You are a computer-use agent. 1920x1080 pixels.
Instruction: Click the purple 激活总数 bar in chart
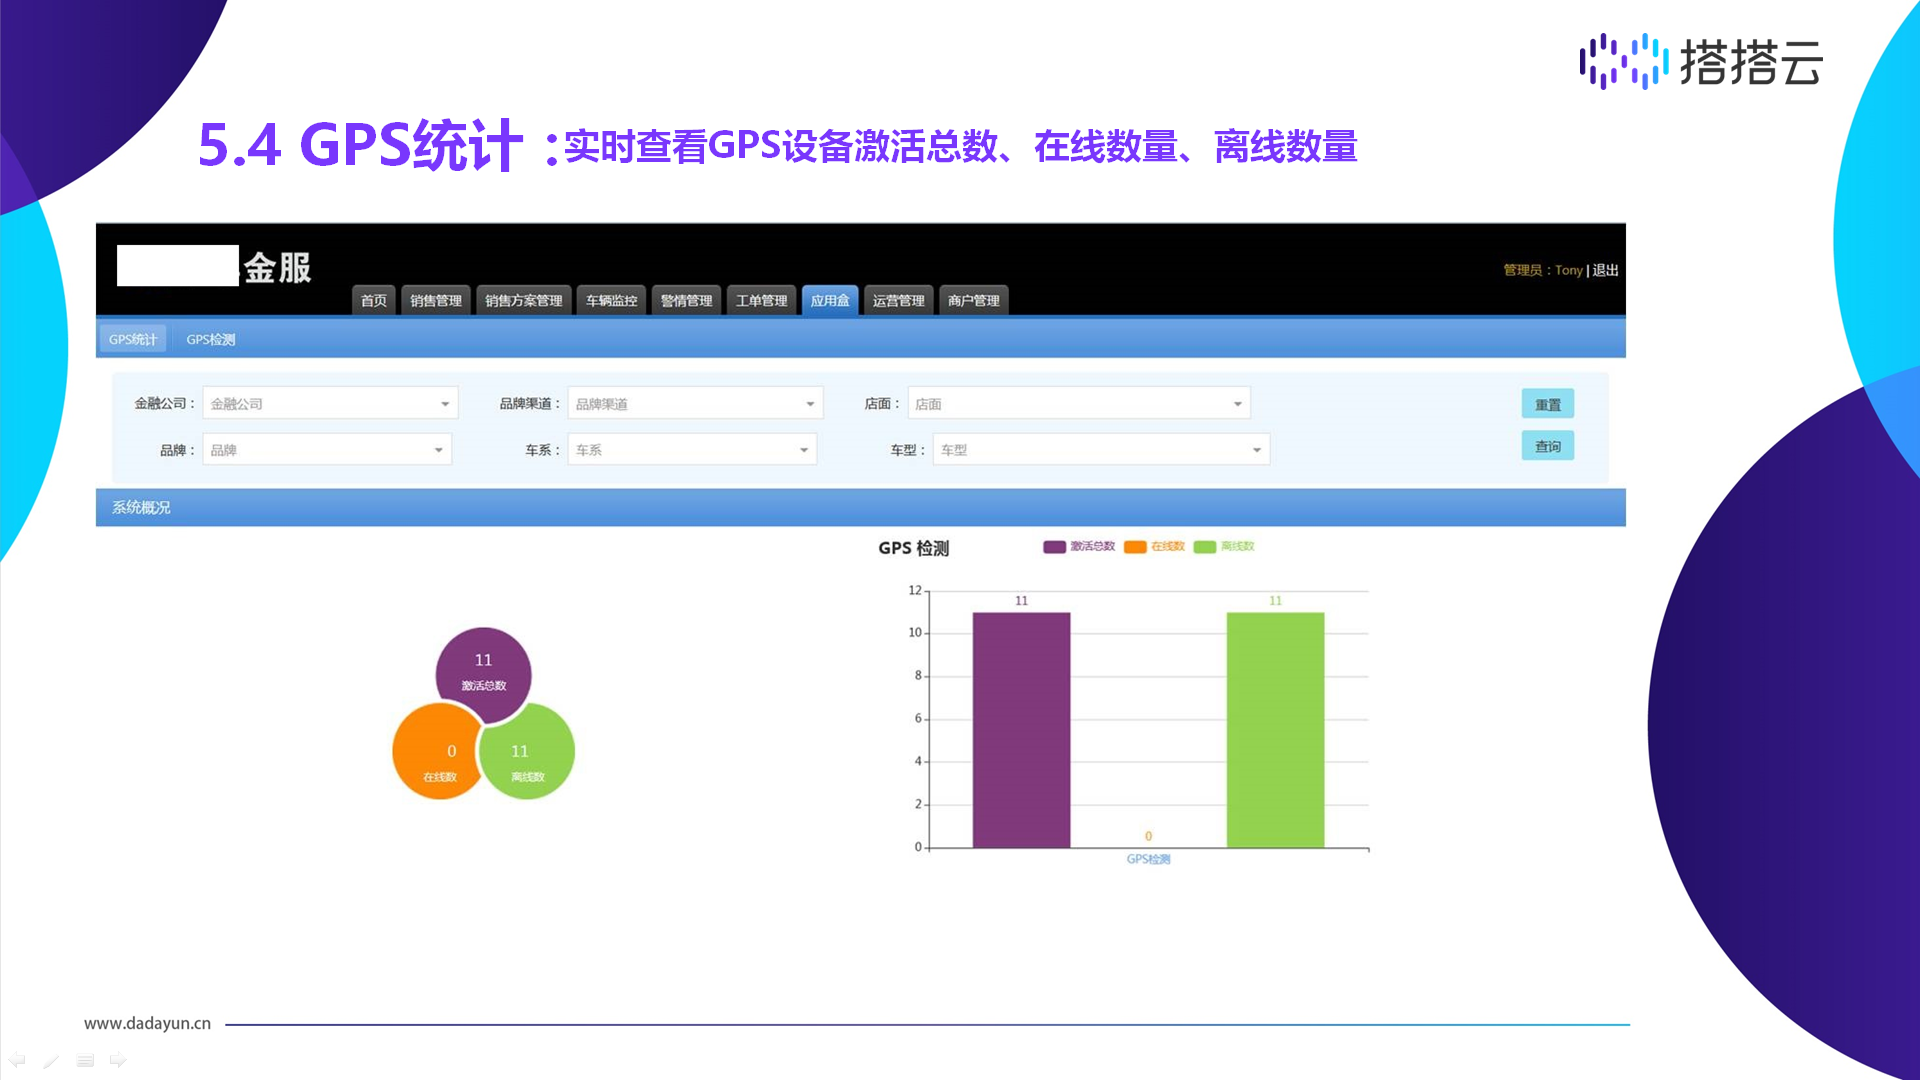(1021, 730)
